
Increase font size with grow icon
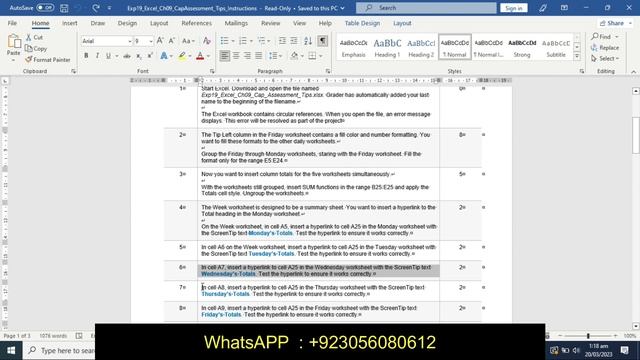160,41
